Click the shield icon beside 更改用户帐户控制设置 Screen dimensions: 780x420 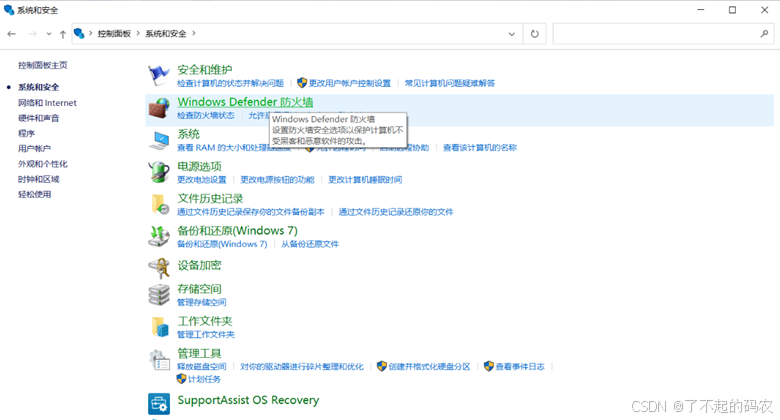[302, 83]
